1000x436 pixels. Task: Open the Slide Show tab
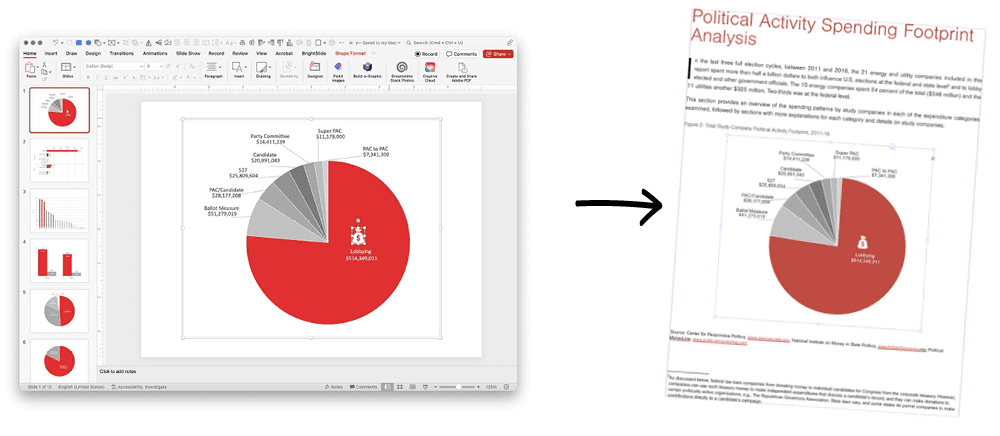[188, 54]
